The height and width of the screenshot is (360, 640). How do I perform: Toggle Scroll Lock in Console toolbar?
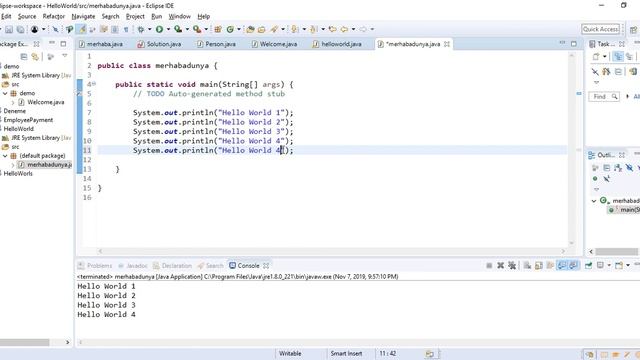coord(538,266)
